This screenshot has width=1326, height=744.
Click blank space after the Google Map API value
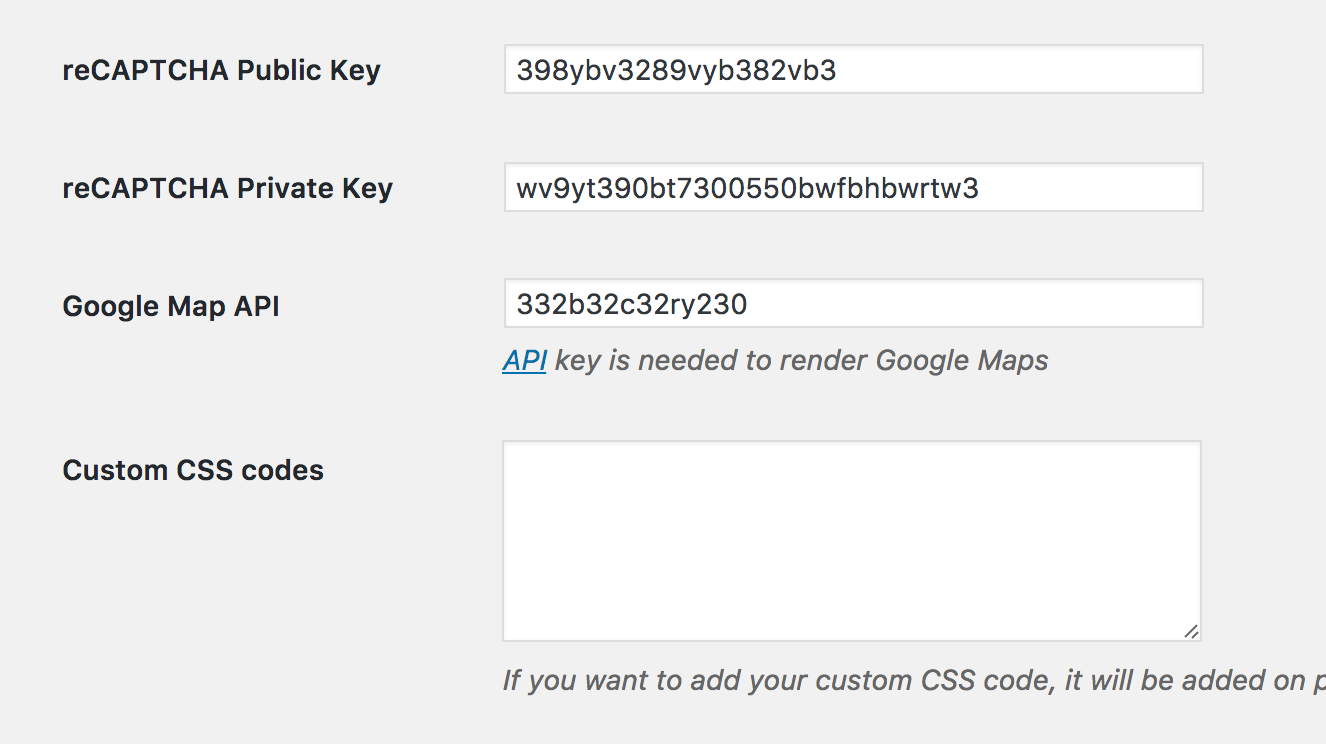pos(975,304)
